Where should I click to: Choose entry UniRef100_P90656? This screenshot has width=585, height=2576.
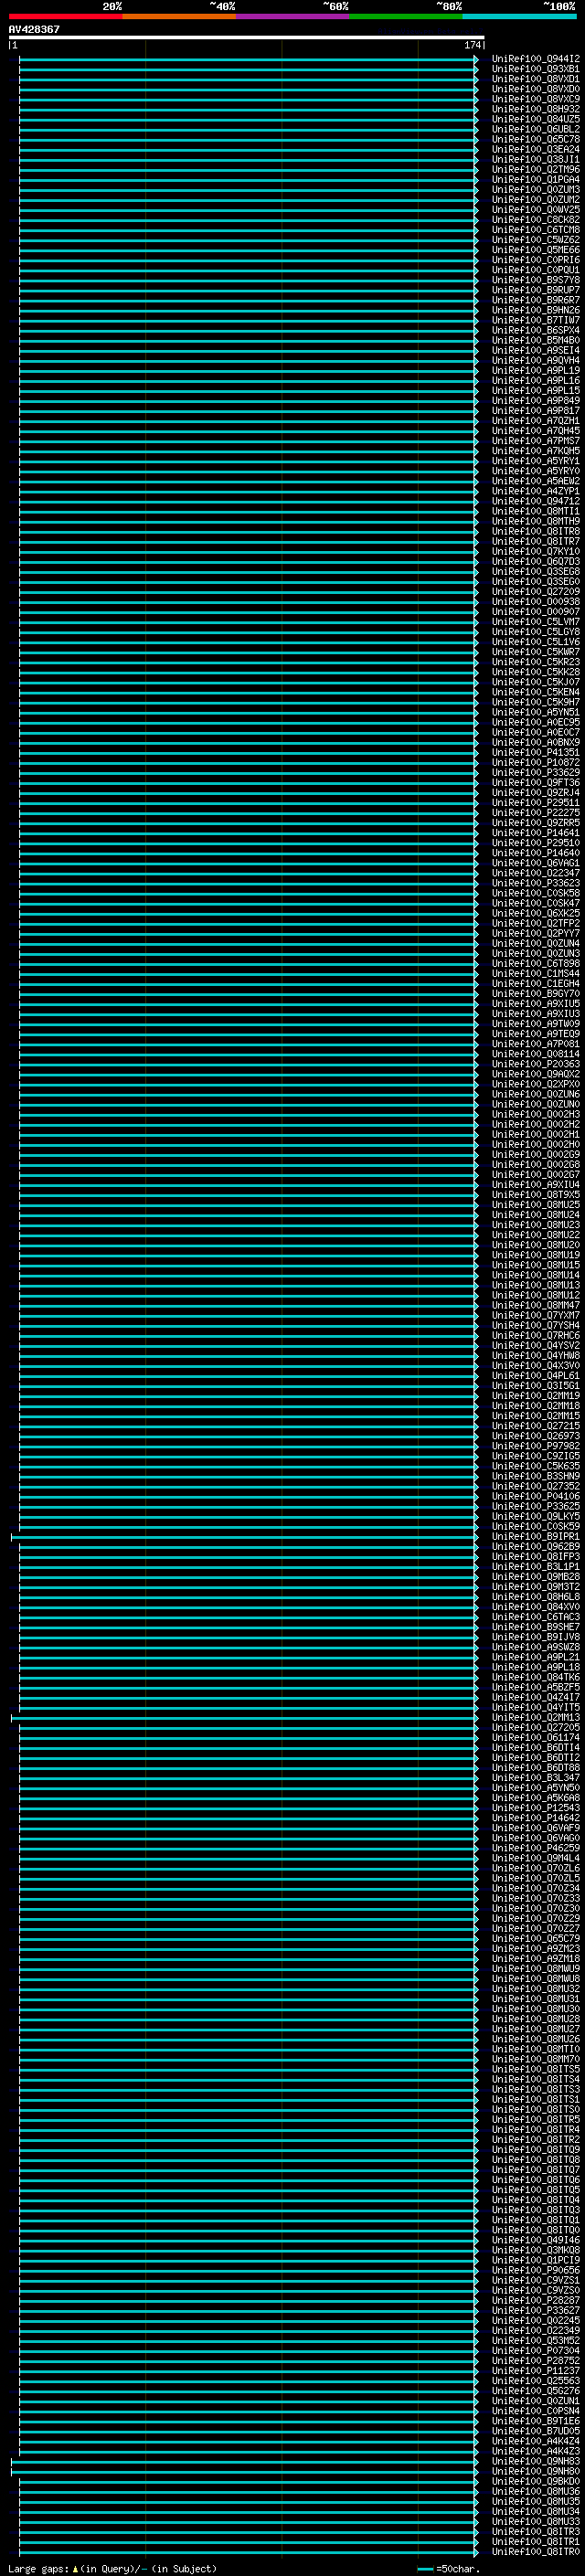[x=536, y=2270]
